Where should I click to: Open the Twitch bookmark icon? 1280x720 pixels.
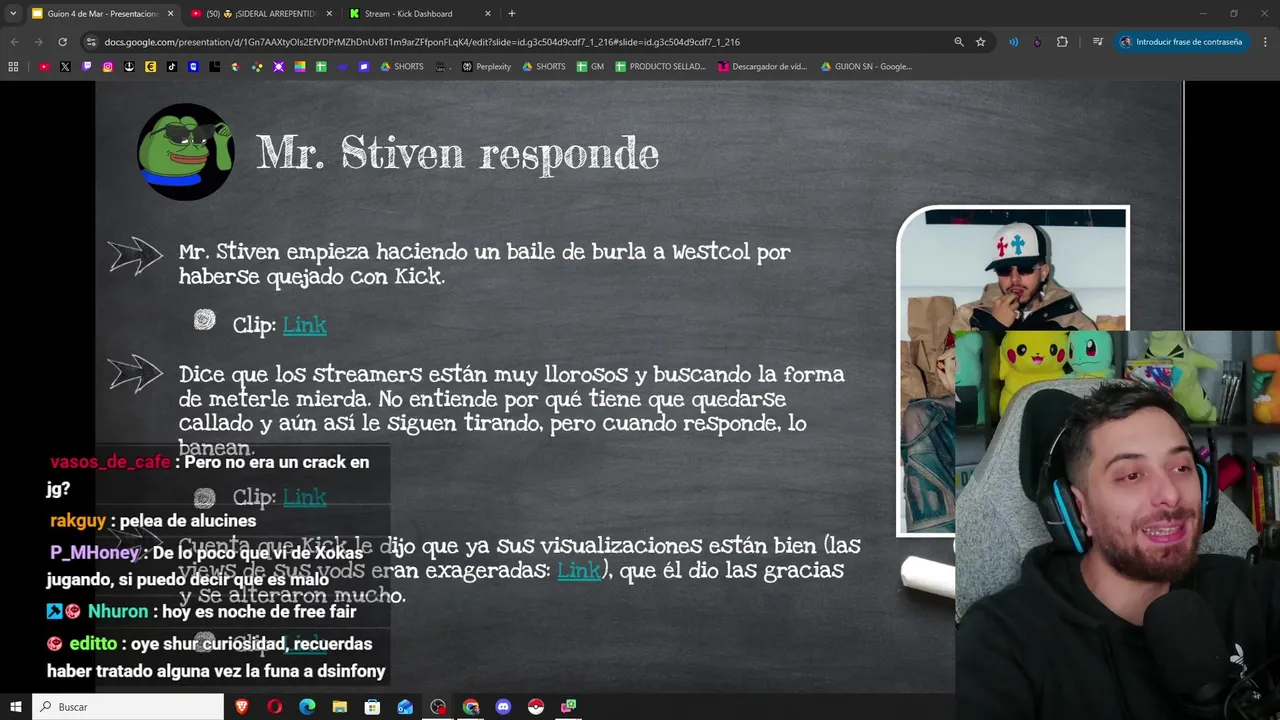point(87,67)
